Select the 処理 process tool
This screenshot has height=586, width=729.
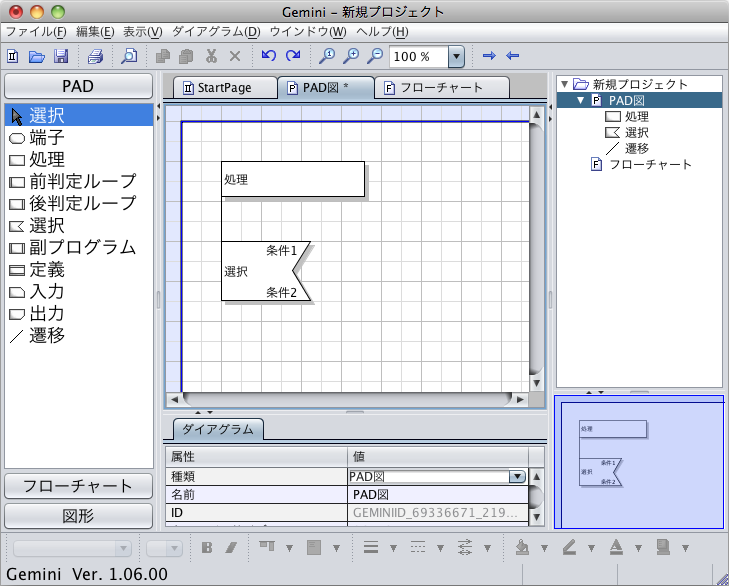click(x=79, y=160)
